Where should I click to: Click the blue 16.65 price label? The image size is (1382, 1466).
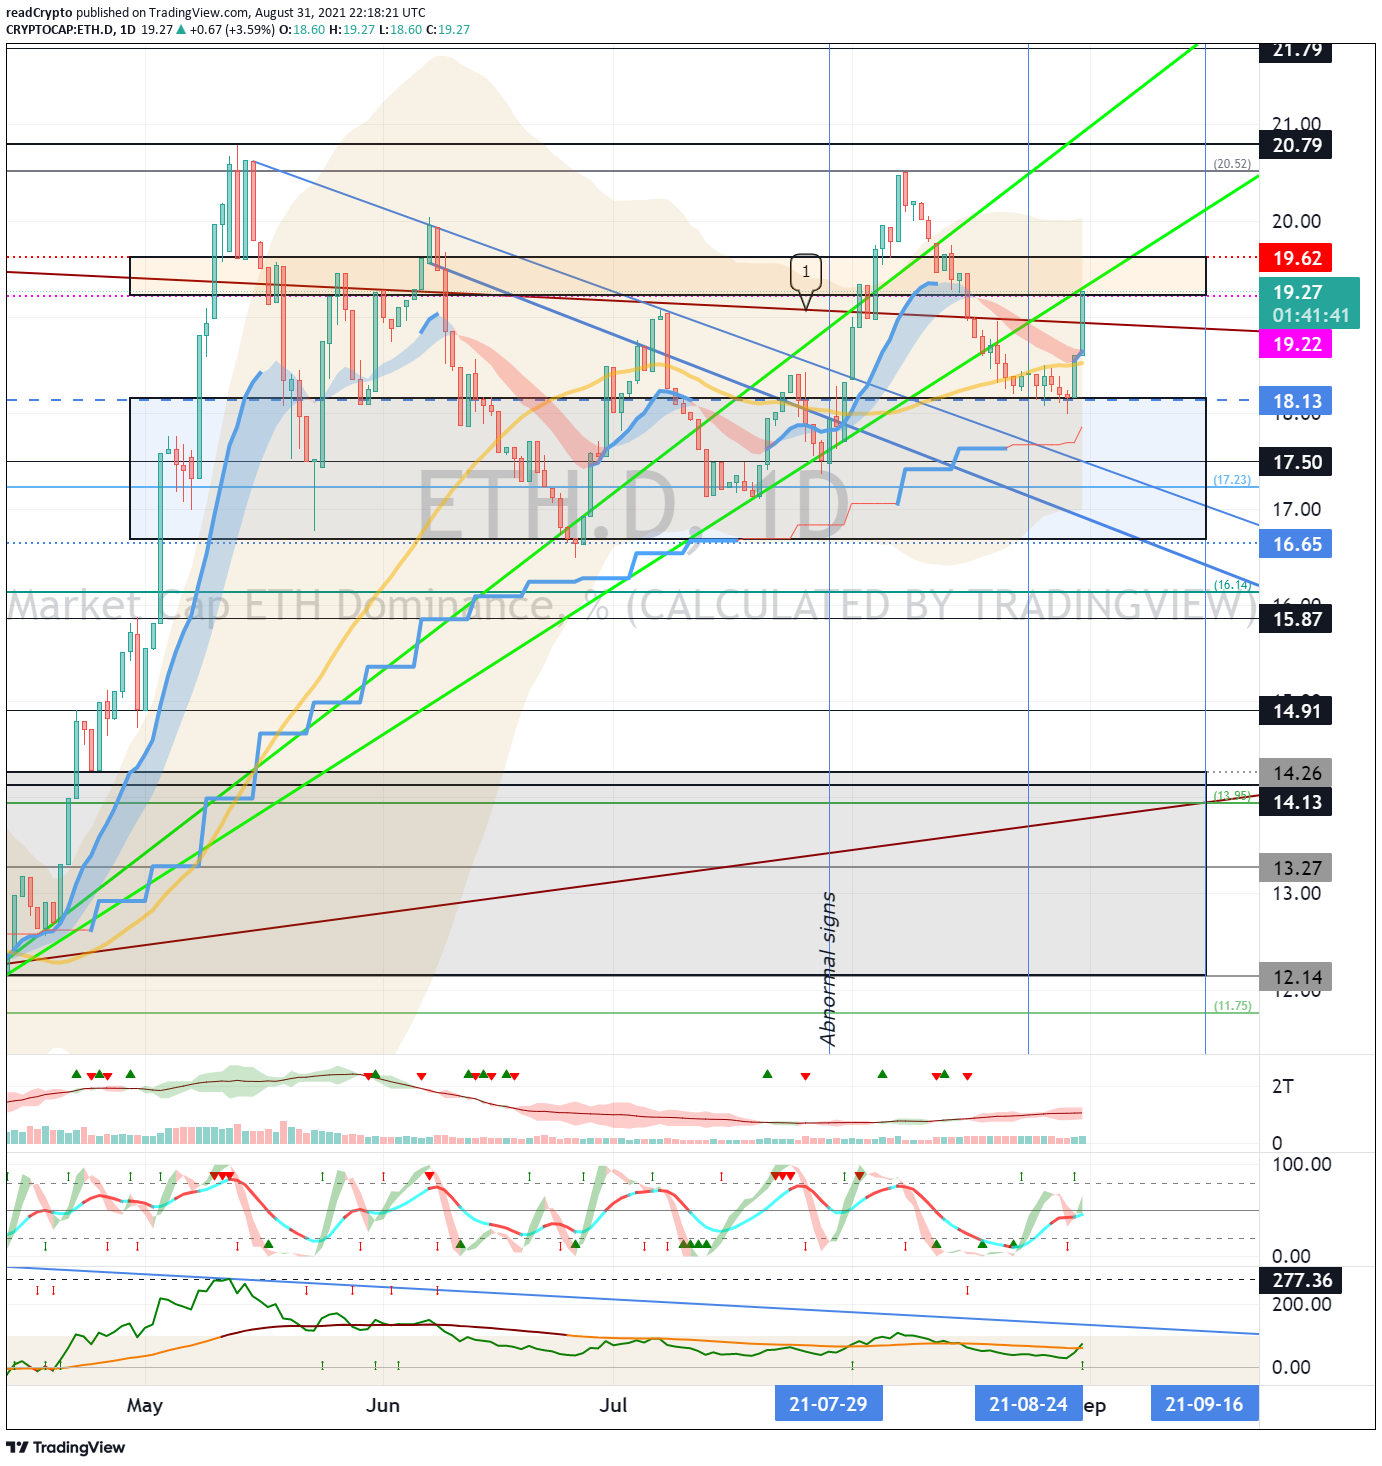click(x=1296, y=544)
